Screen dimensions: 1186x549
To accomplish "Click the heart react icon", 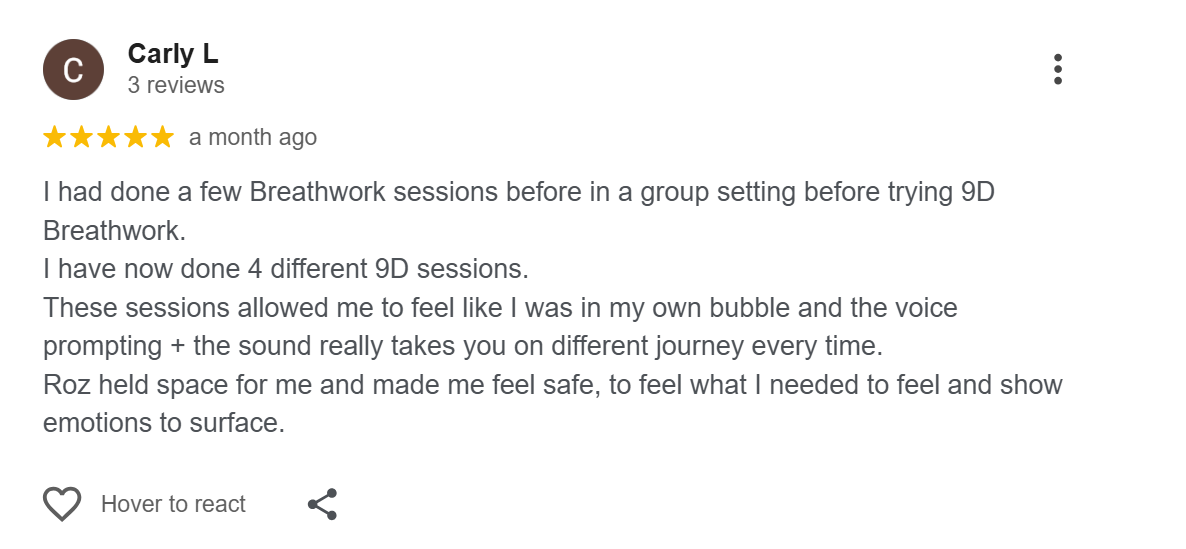I will coord(62,503).
